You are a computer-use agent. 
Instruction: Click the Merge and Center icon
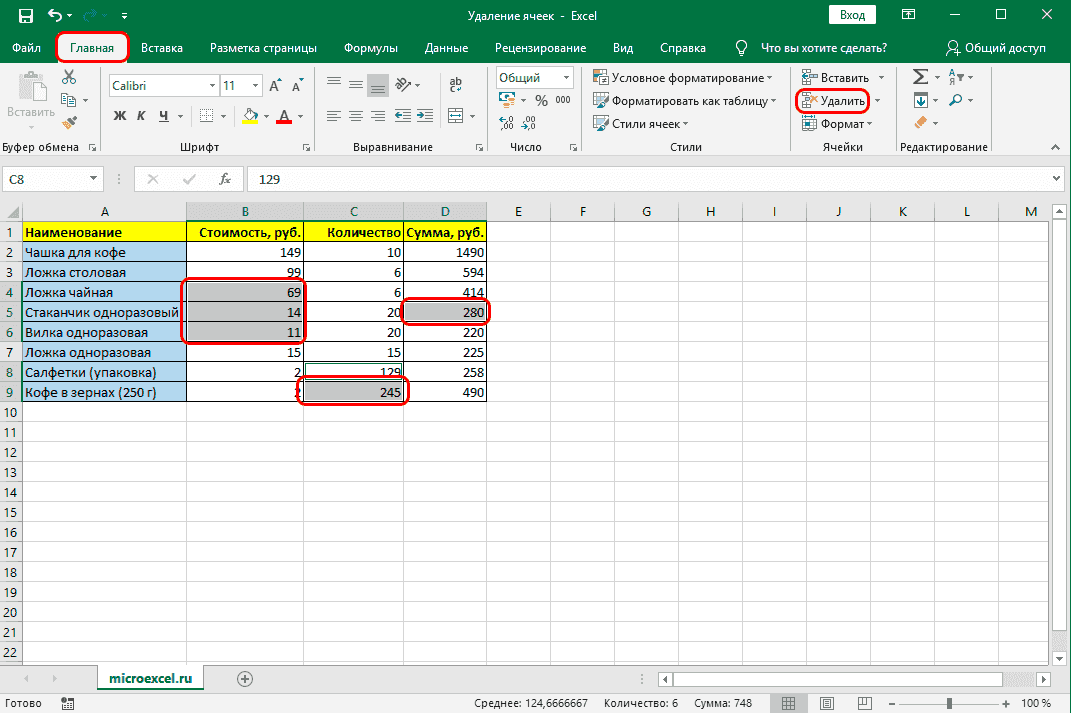(455, 116)
